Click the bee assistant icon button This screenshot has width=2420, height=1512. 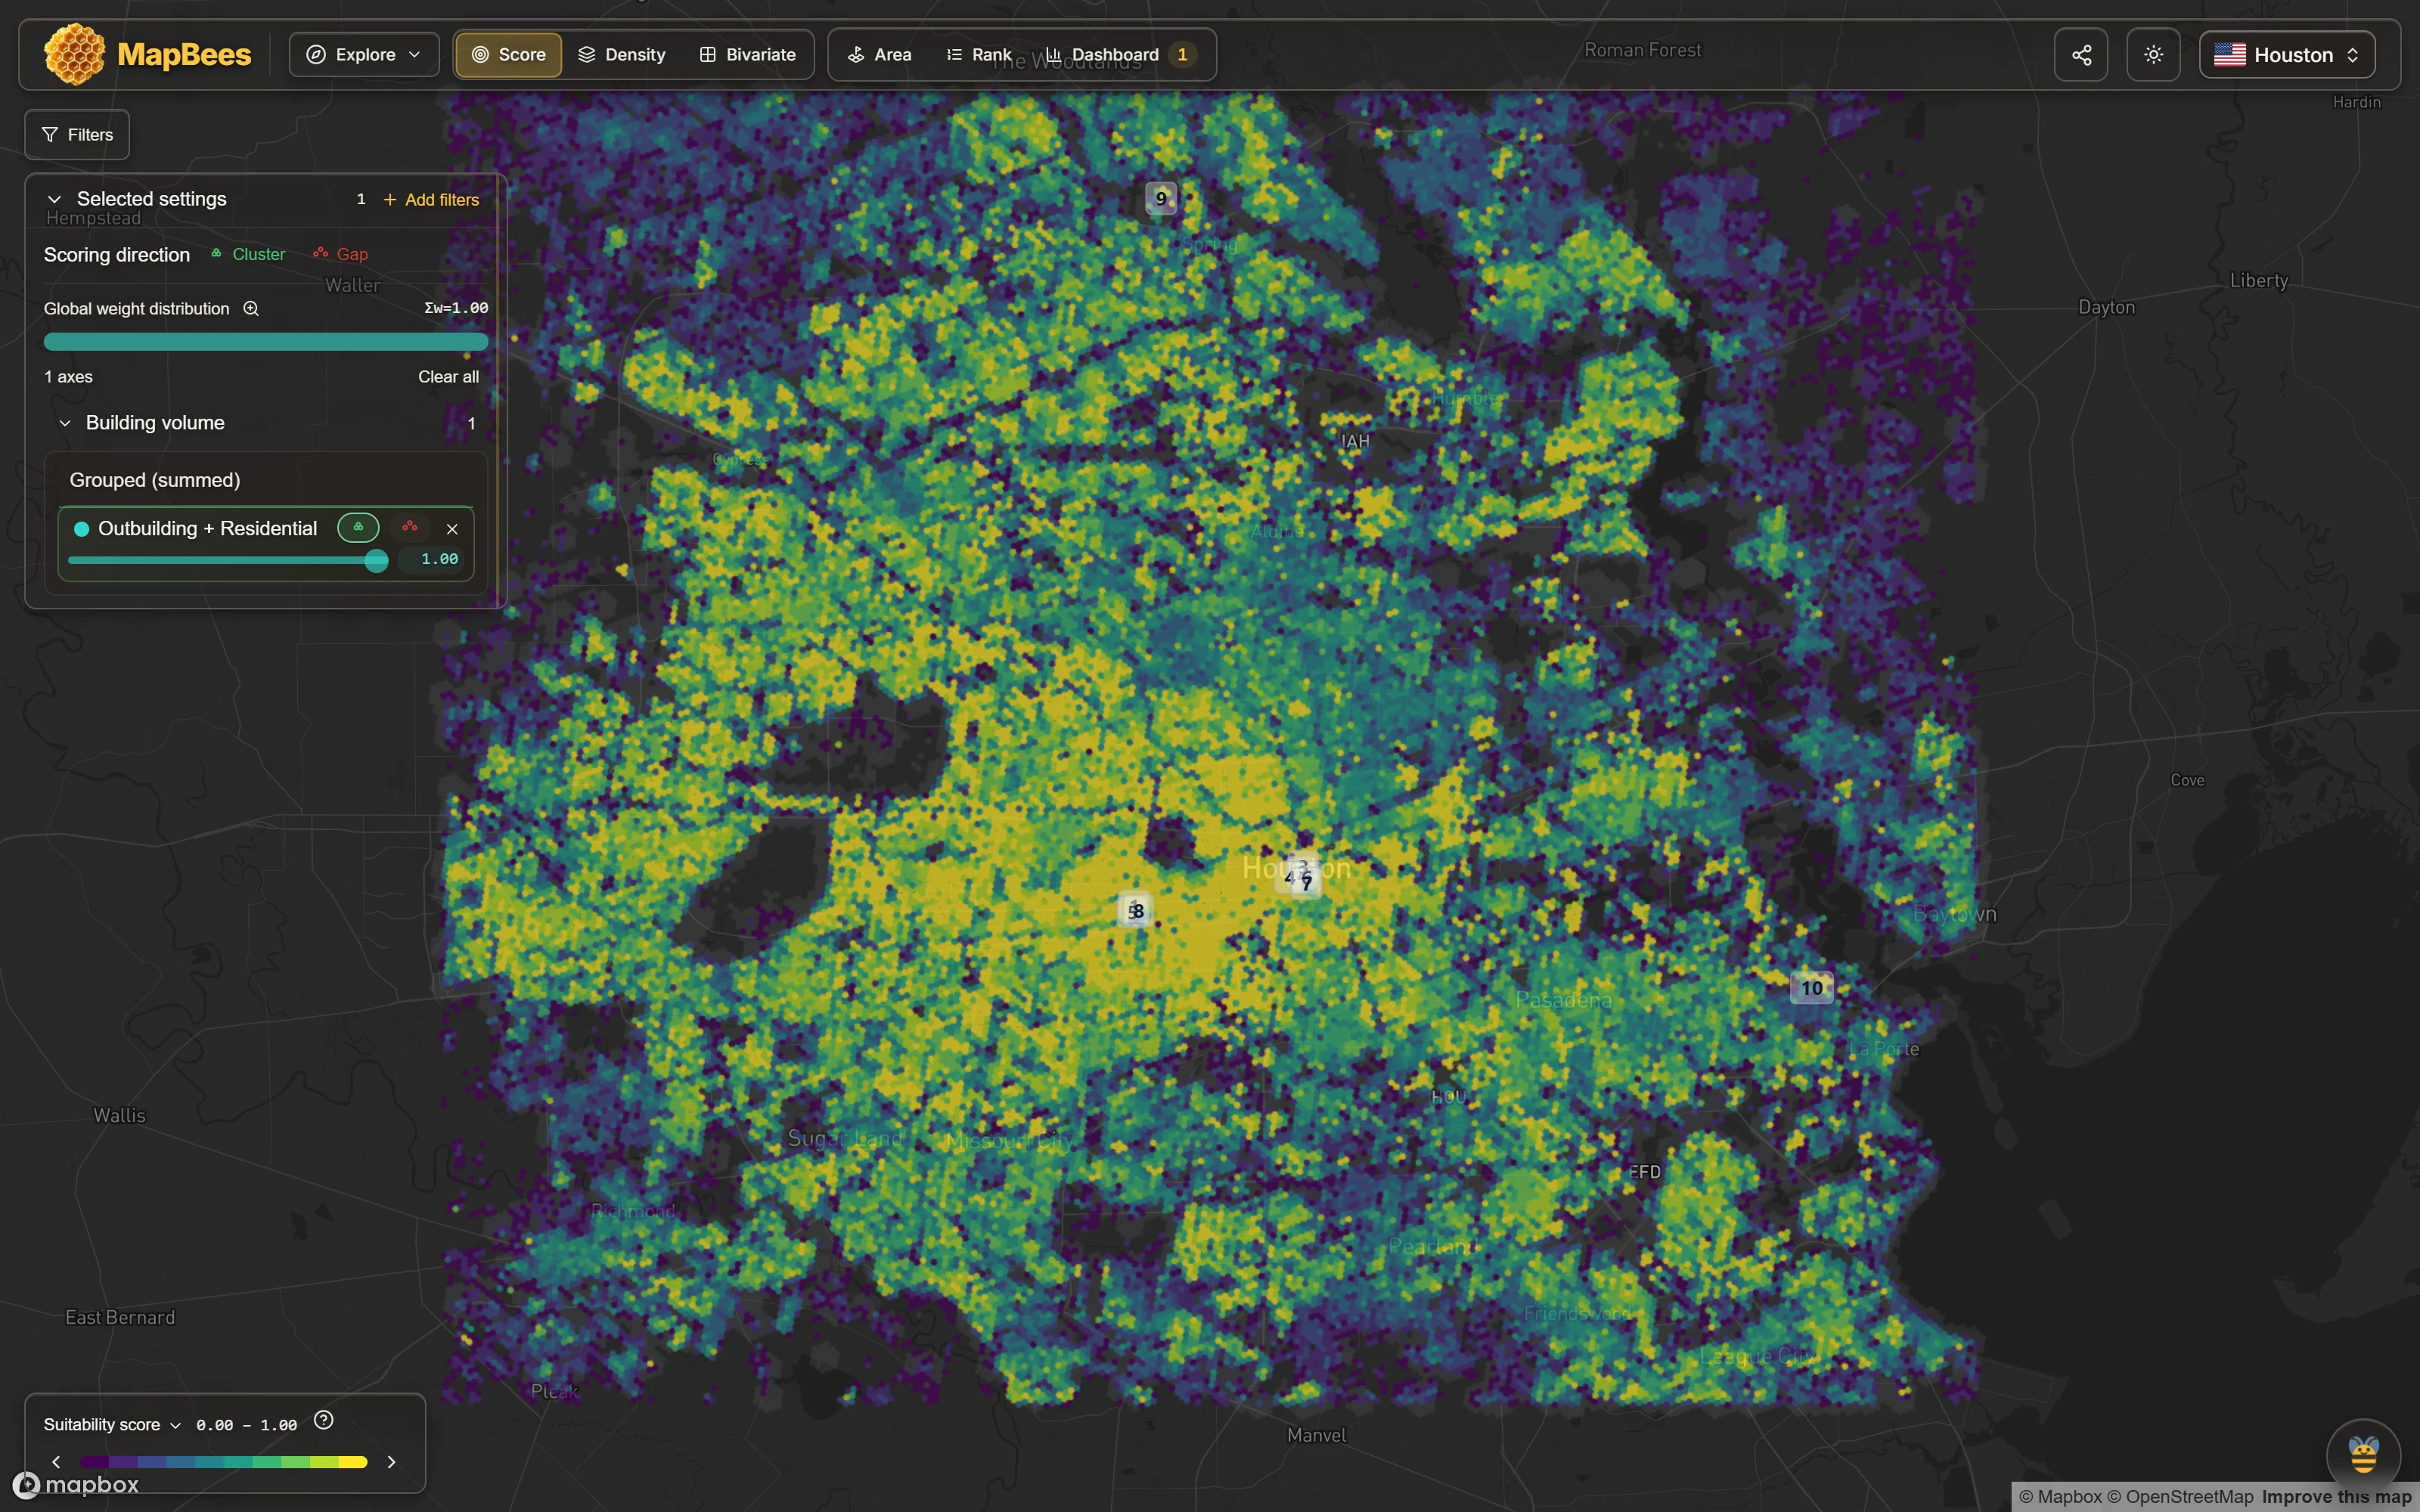tap(2363, 1456)
